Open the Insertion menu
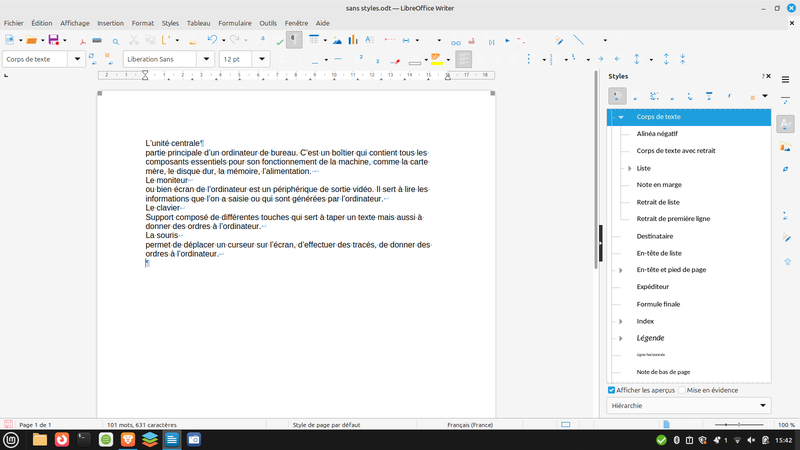 [x=110, y=22]
